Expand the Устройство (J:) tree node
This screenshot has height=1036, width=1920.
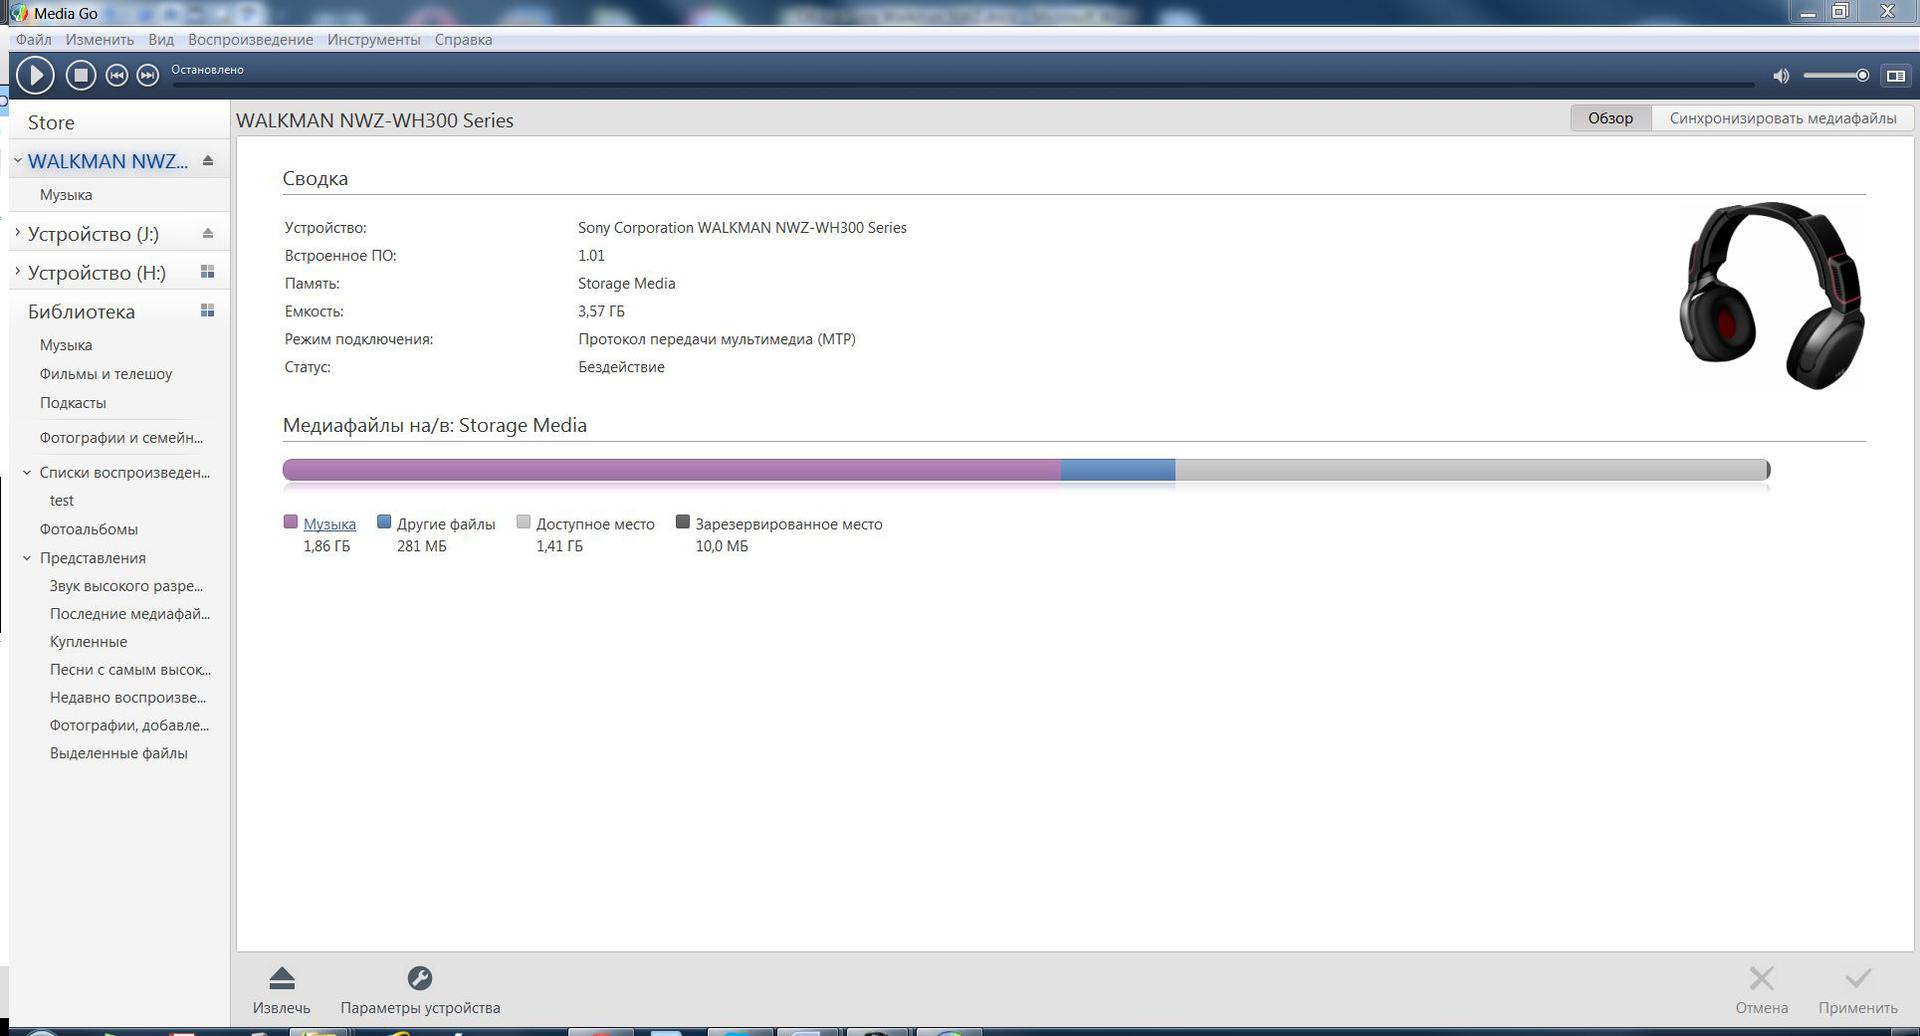tap(18, 233)
